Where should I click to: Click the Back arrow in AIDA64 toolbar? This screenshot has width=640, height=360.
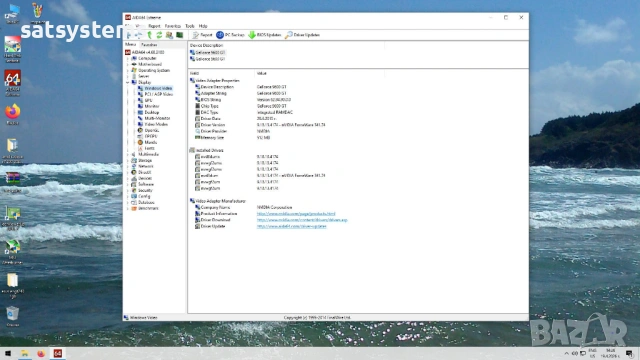[x=129, y=35]
